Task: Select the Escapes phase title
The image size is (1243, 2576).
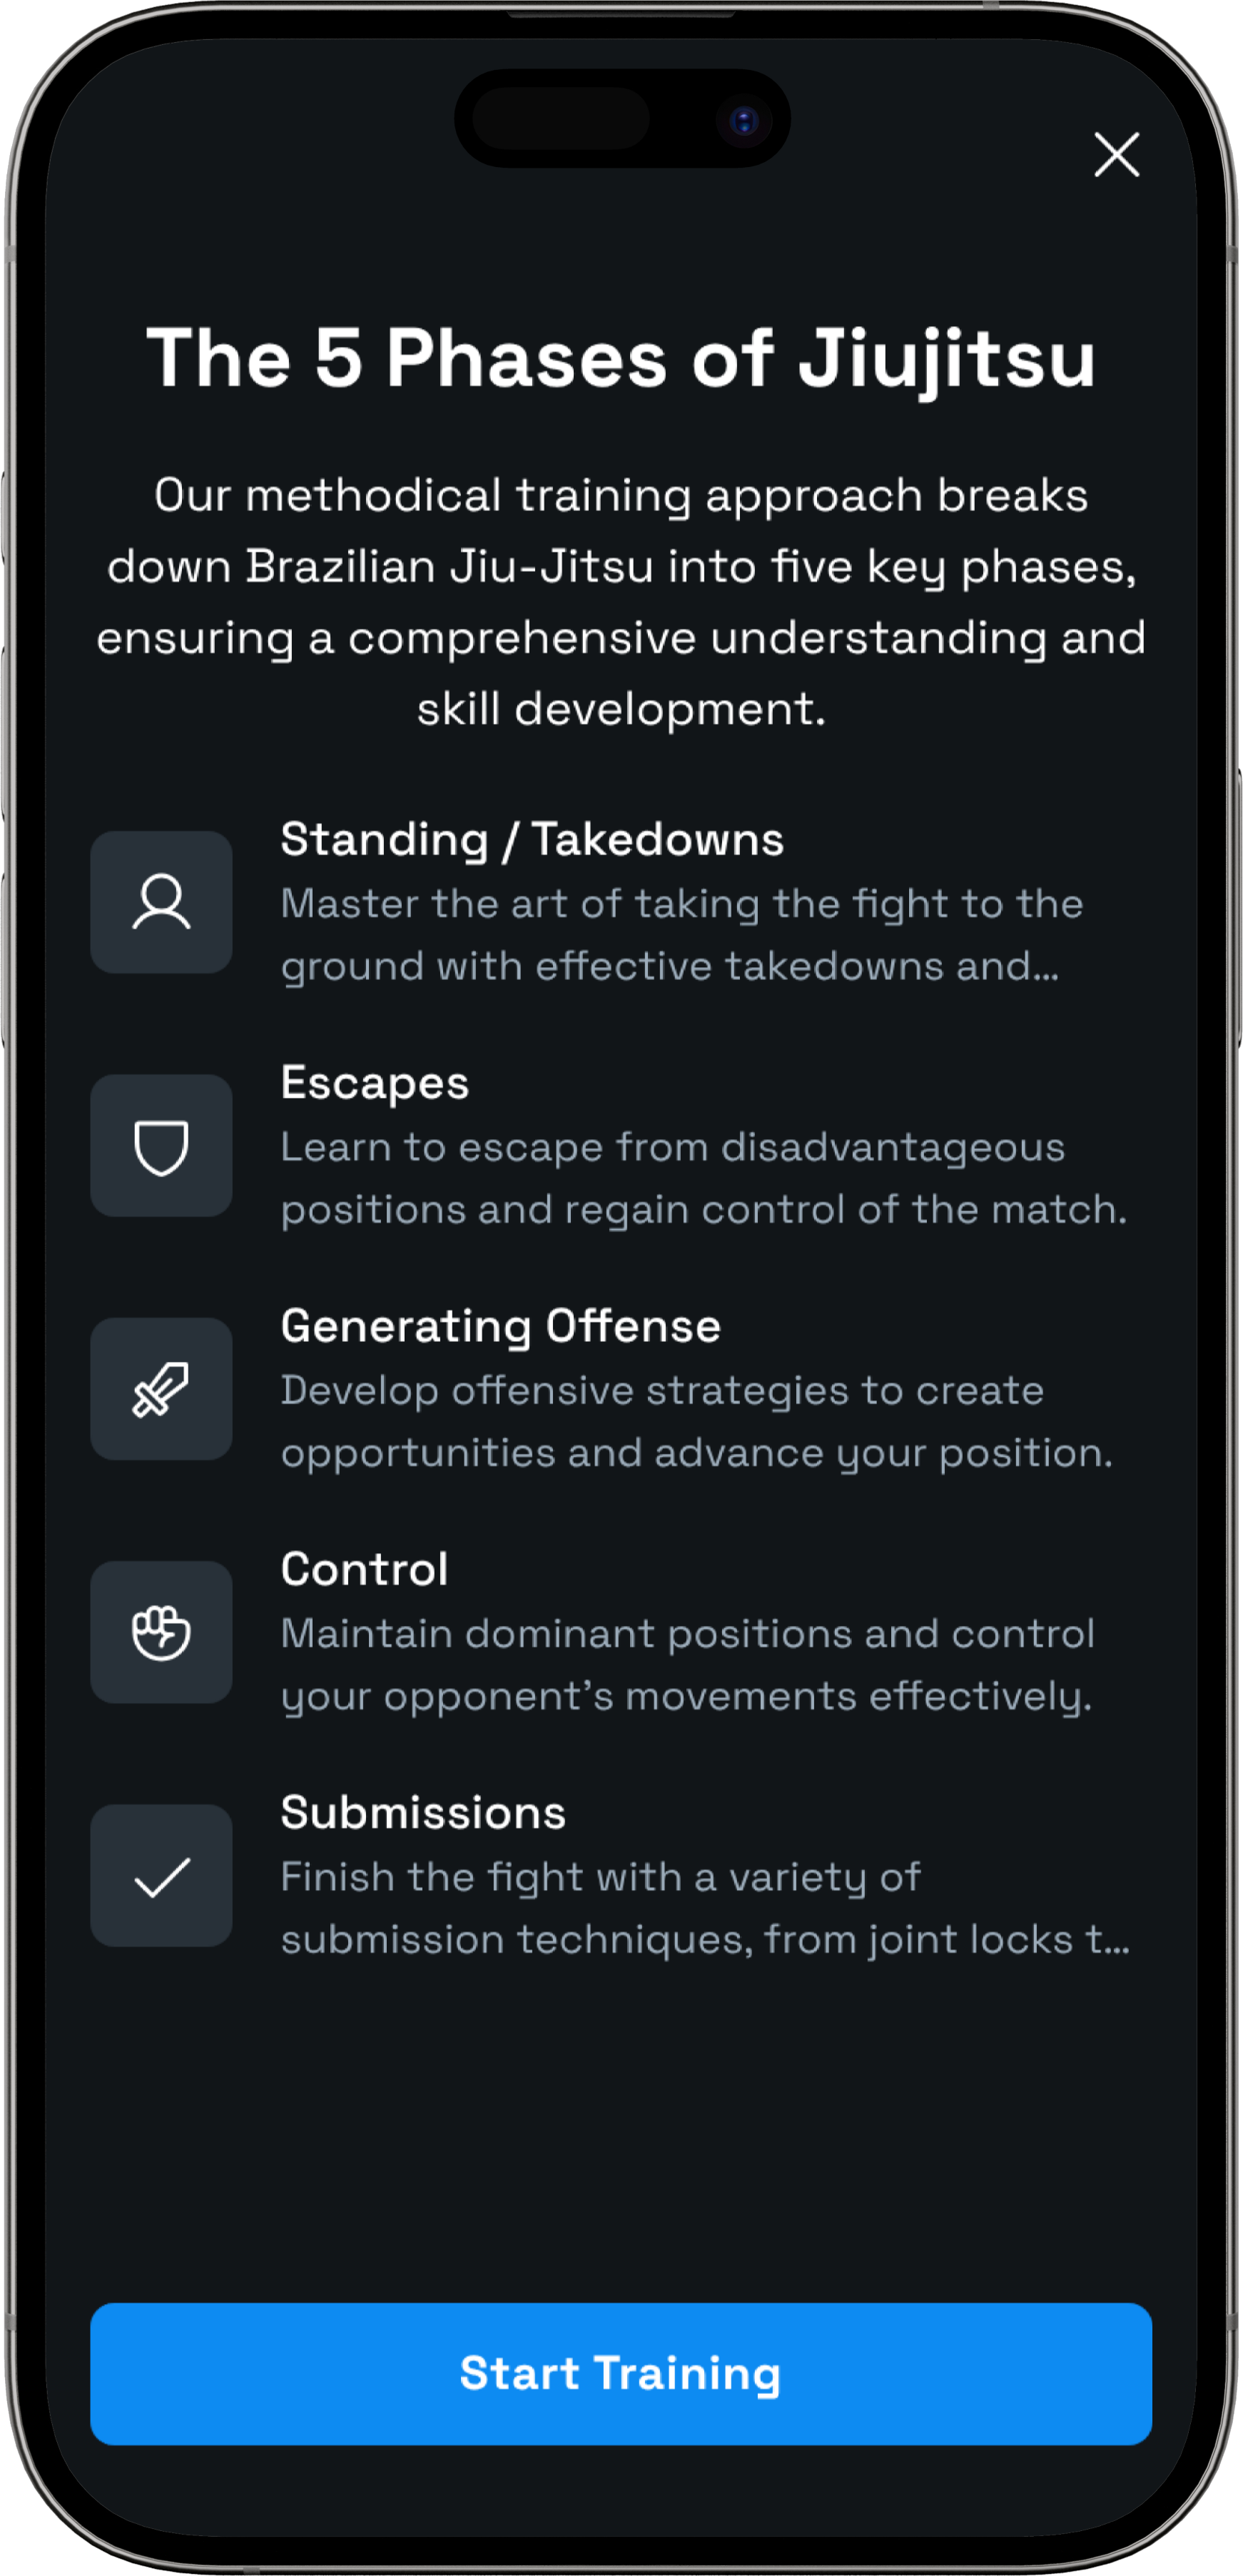Action: [375, 1083]
